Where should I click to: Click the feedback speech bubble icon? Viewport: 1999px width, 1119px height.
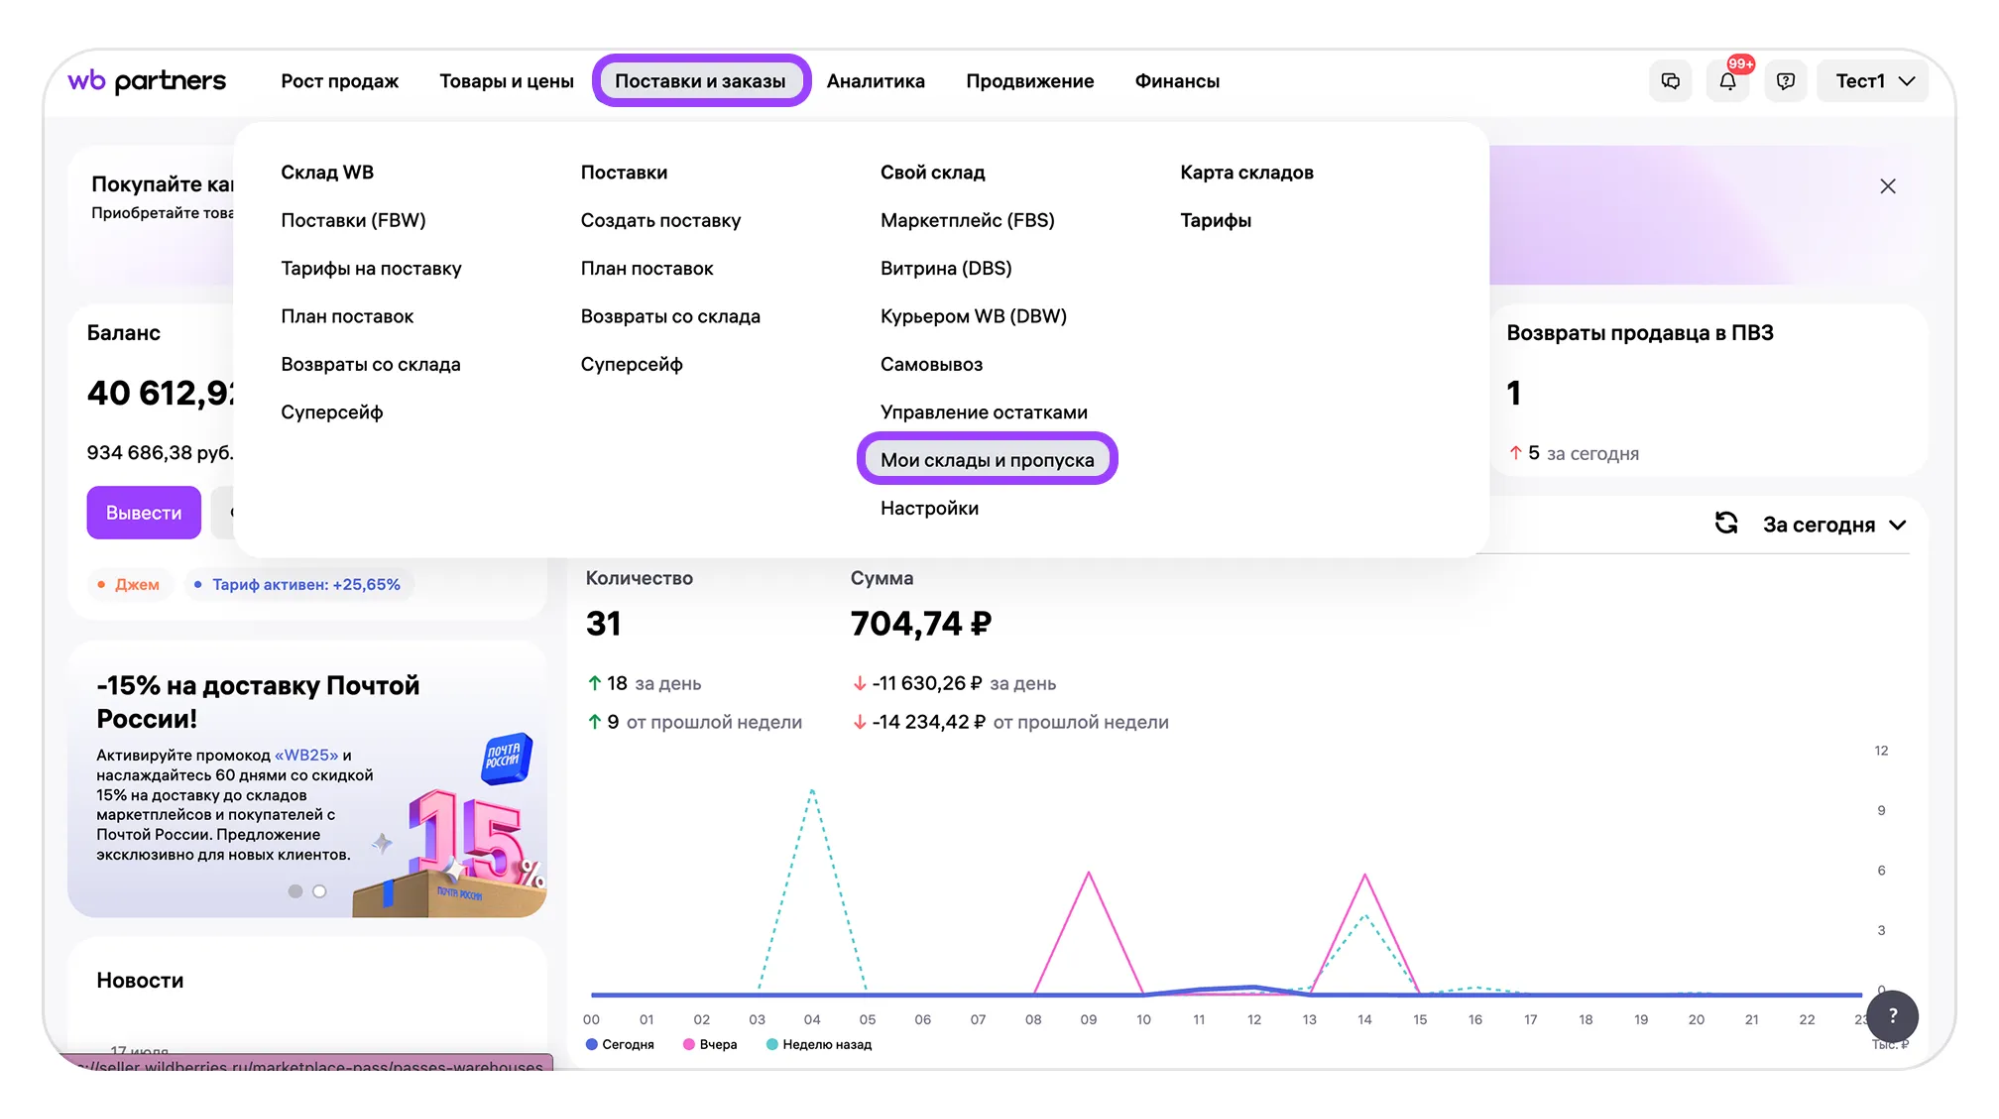[1785, 81]
